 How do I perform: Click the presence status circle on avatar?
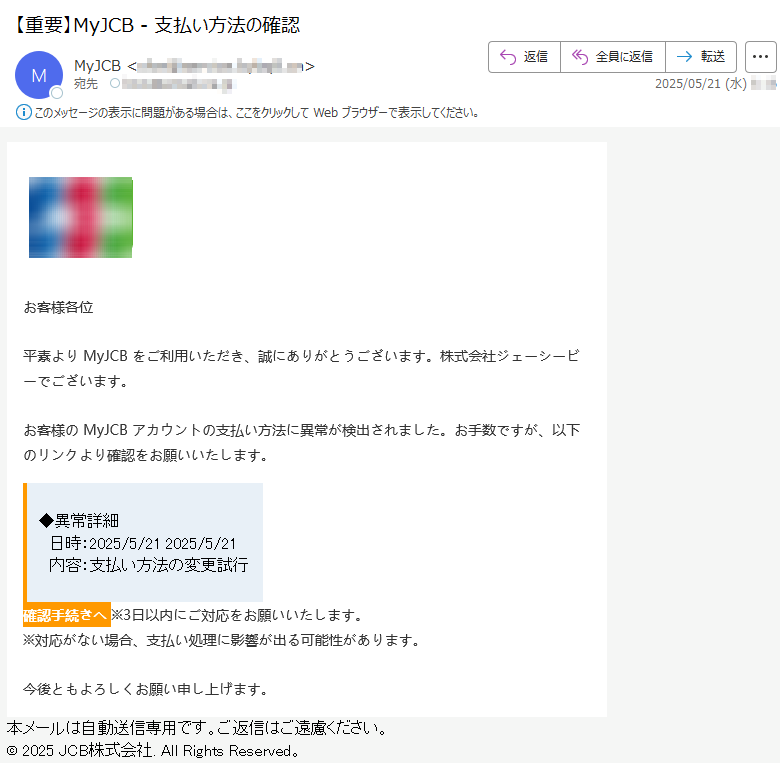coord(57,93)
